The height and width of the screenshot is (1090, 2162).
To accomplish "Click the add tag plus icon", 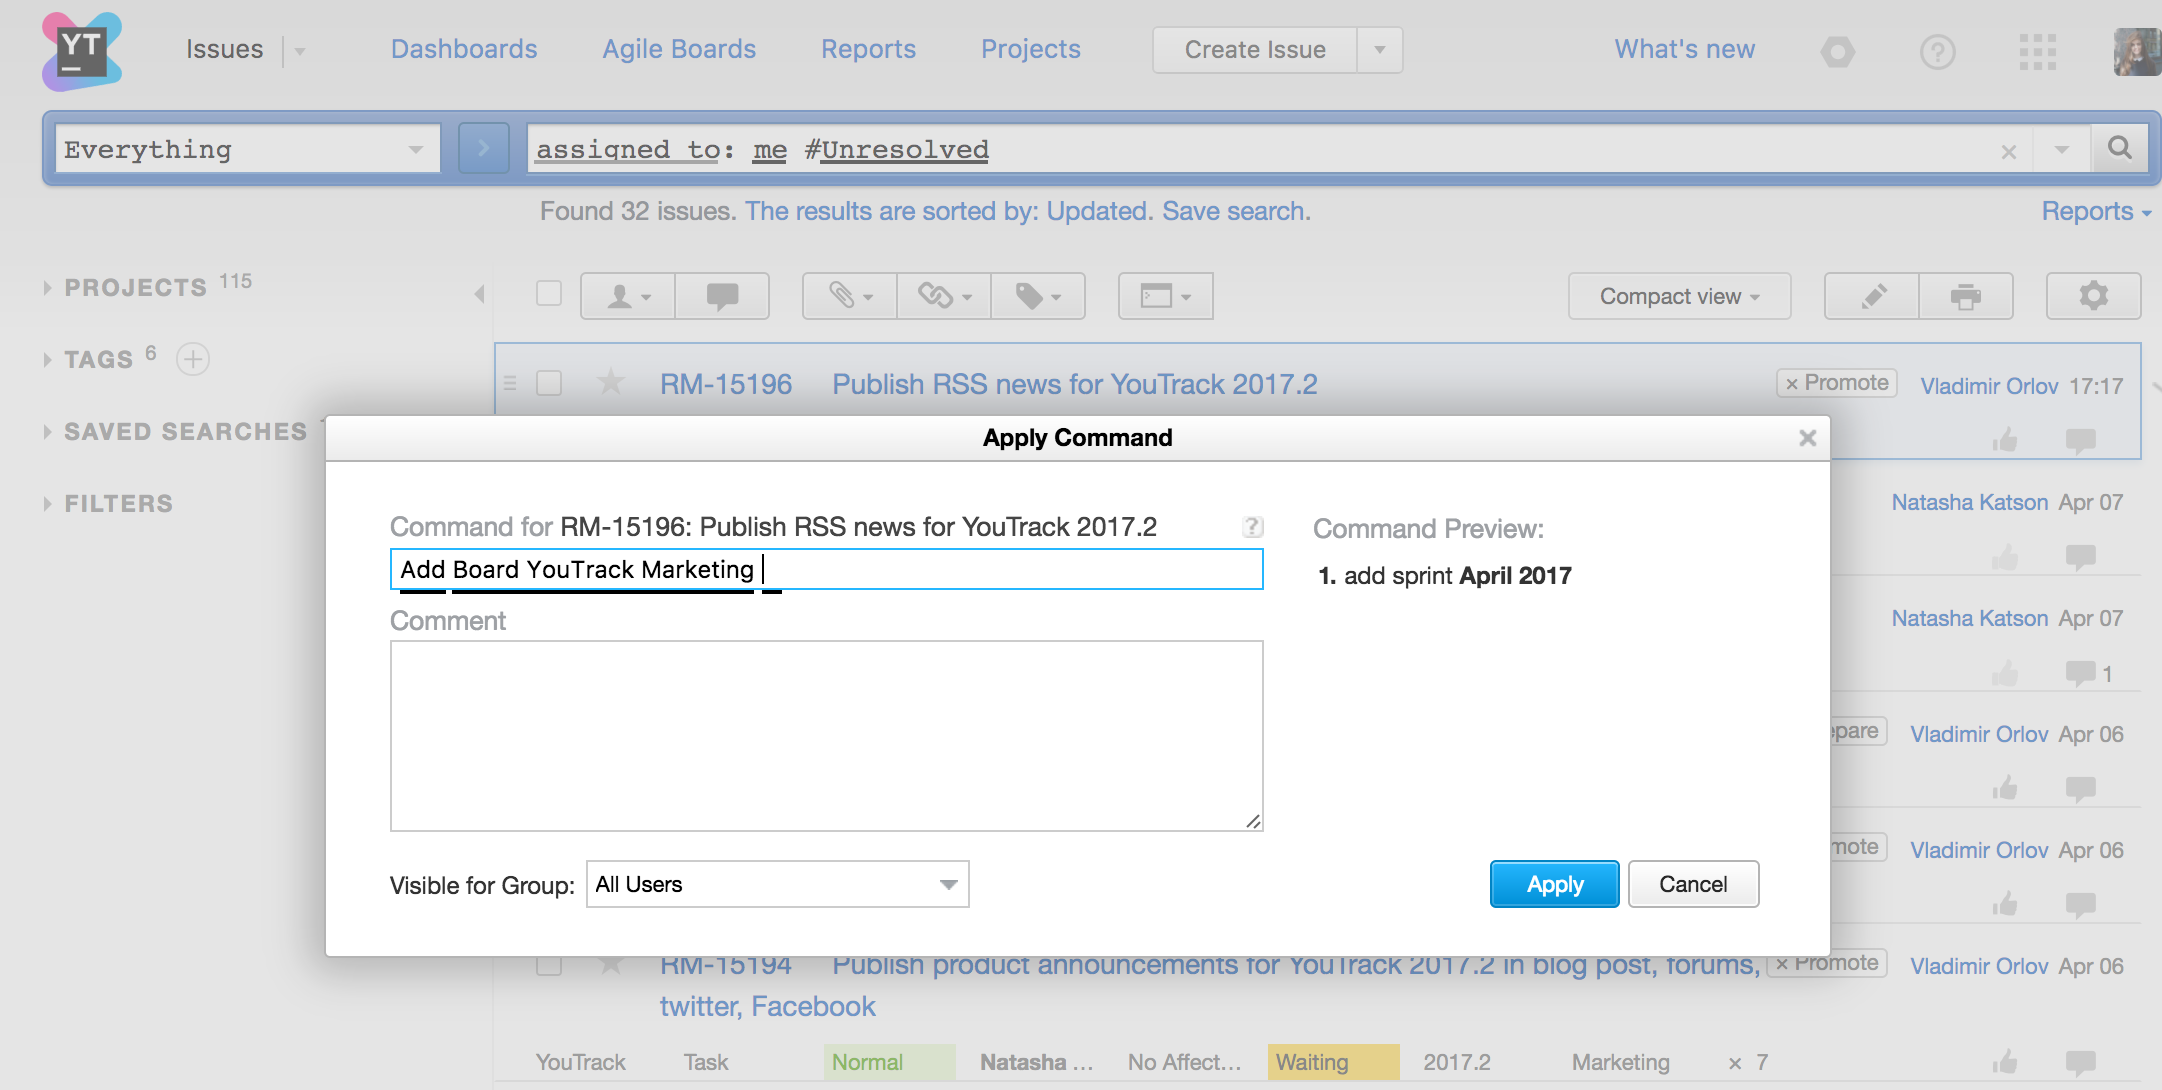I will 193,358.
